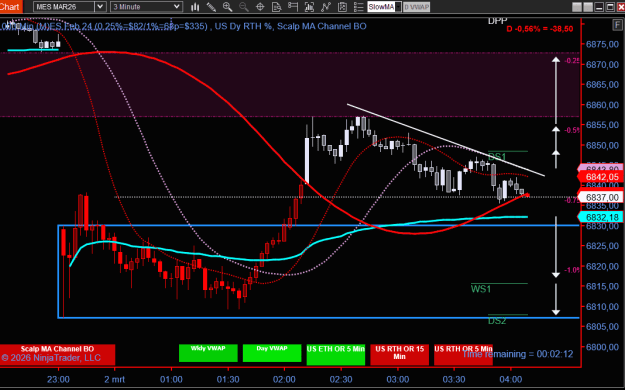Click the Scalp MA Channel BO indicator label
This screenshot has height=390, width=625.
point(322,26)
